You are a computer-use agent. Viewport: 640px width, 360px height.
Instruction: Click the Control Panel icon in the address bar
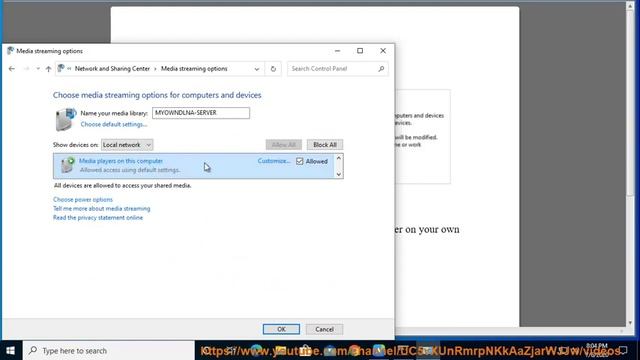pos(61,69)
